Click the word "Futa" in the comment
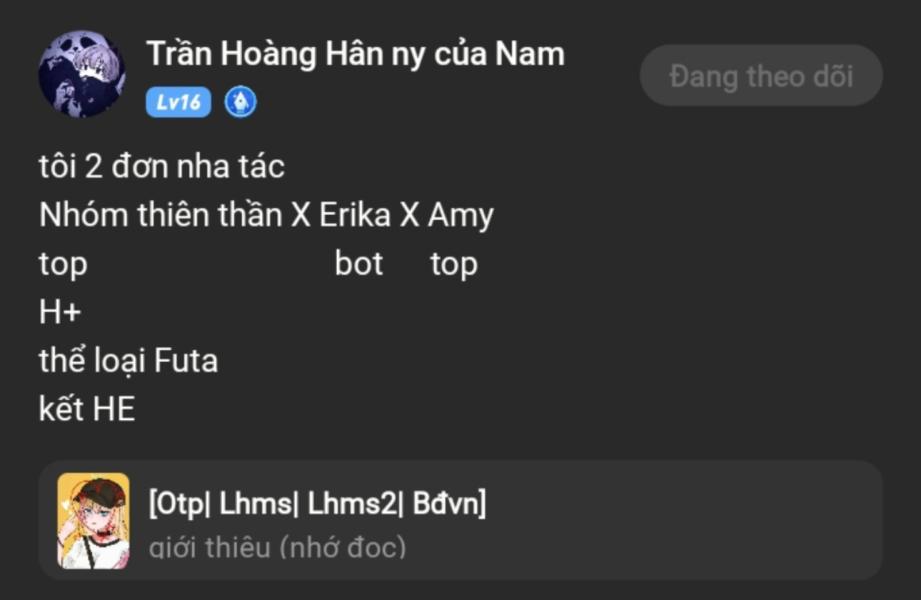This screenshot has width=921, height=600. 186,360
